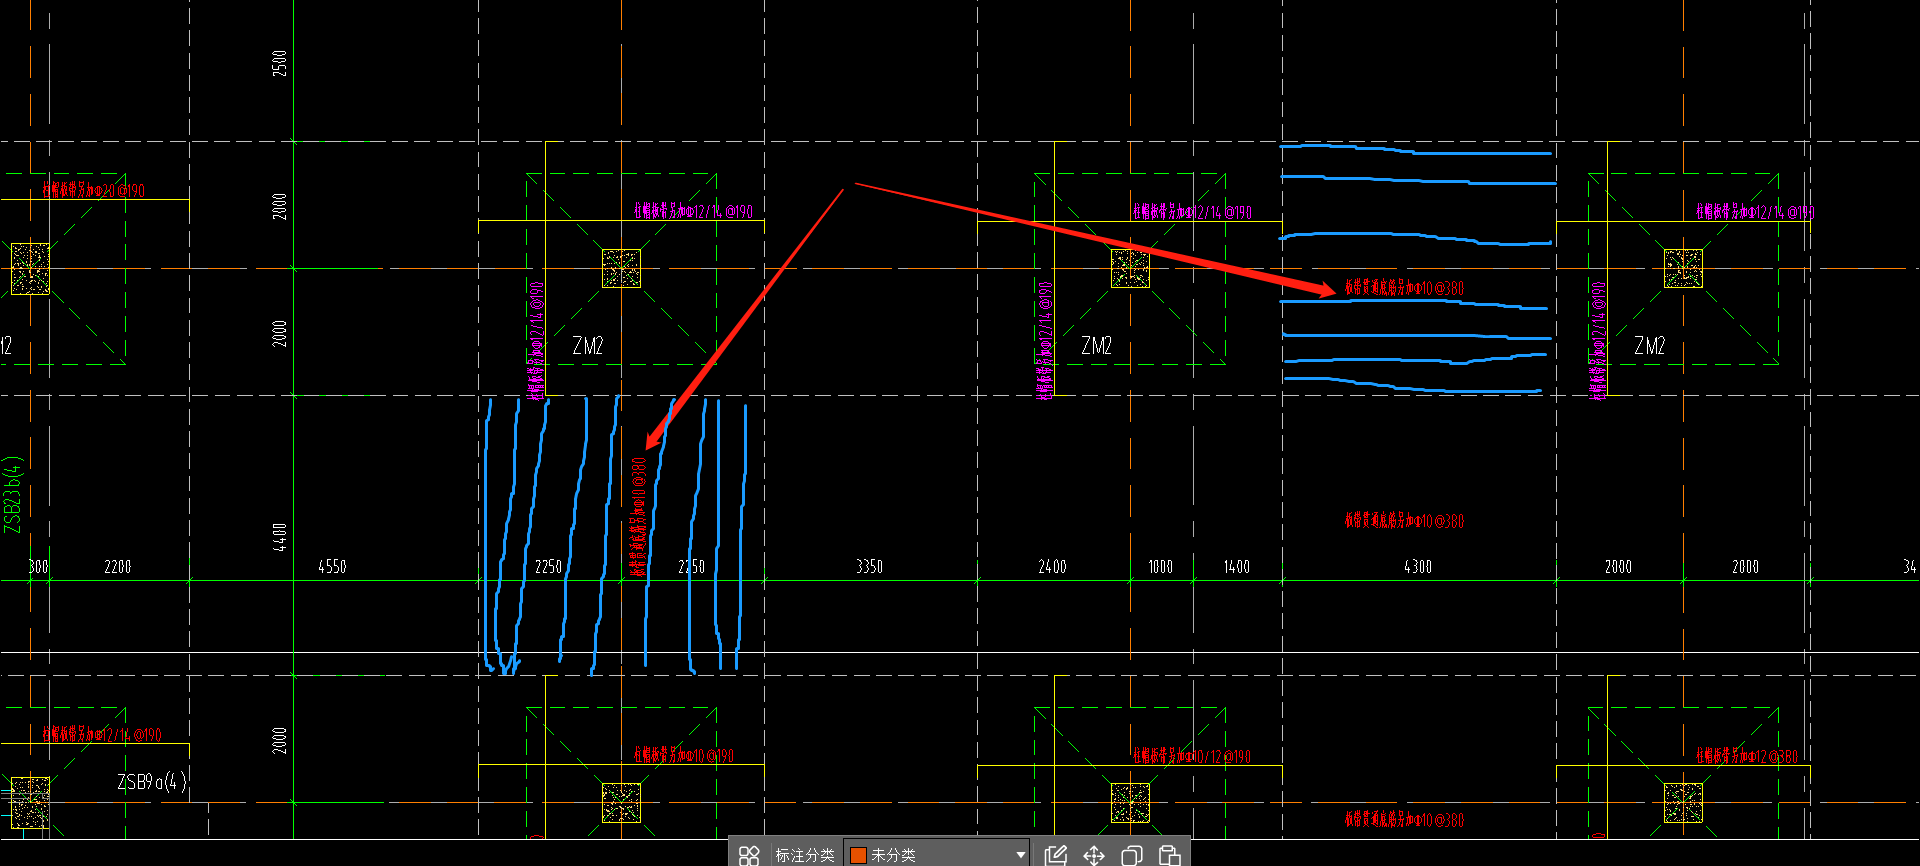1920x866 pixels.
Task: Click the 2400 dimension text
Action: [1052, 567]
